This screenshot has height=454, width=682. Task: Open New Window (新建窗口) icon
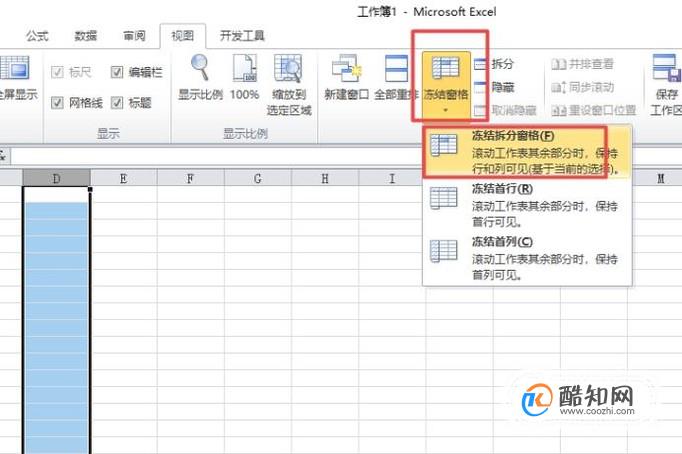point(347,68)
